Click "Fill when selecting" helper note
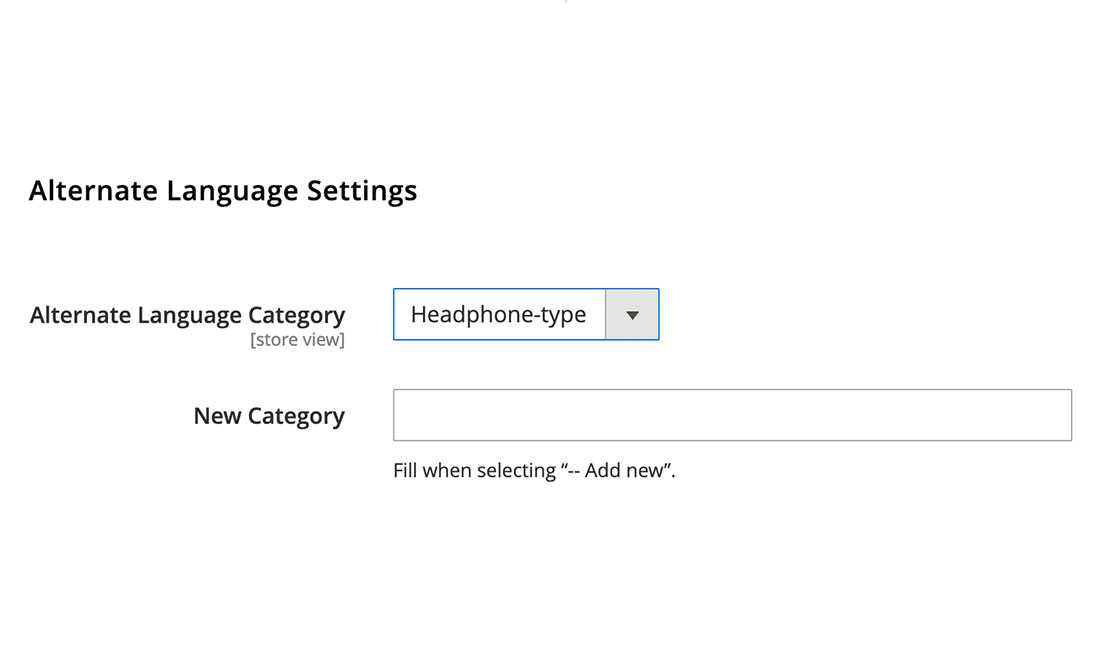The width and height of the screenshot is (1106, 668). coord(474,470)
